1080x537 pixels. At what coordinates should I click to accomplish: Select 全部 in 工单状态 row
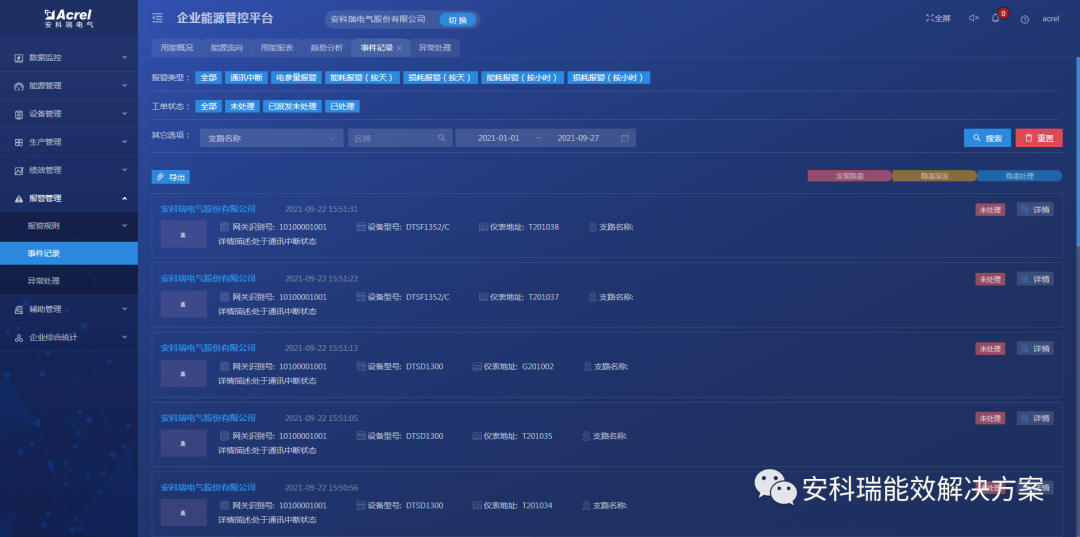(209, 107)
